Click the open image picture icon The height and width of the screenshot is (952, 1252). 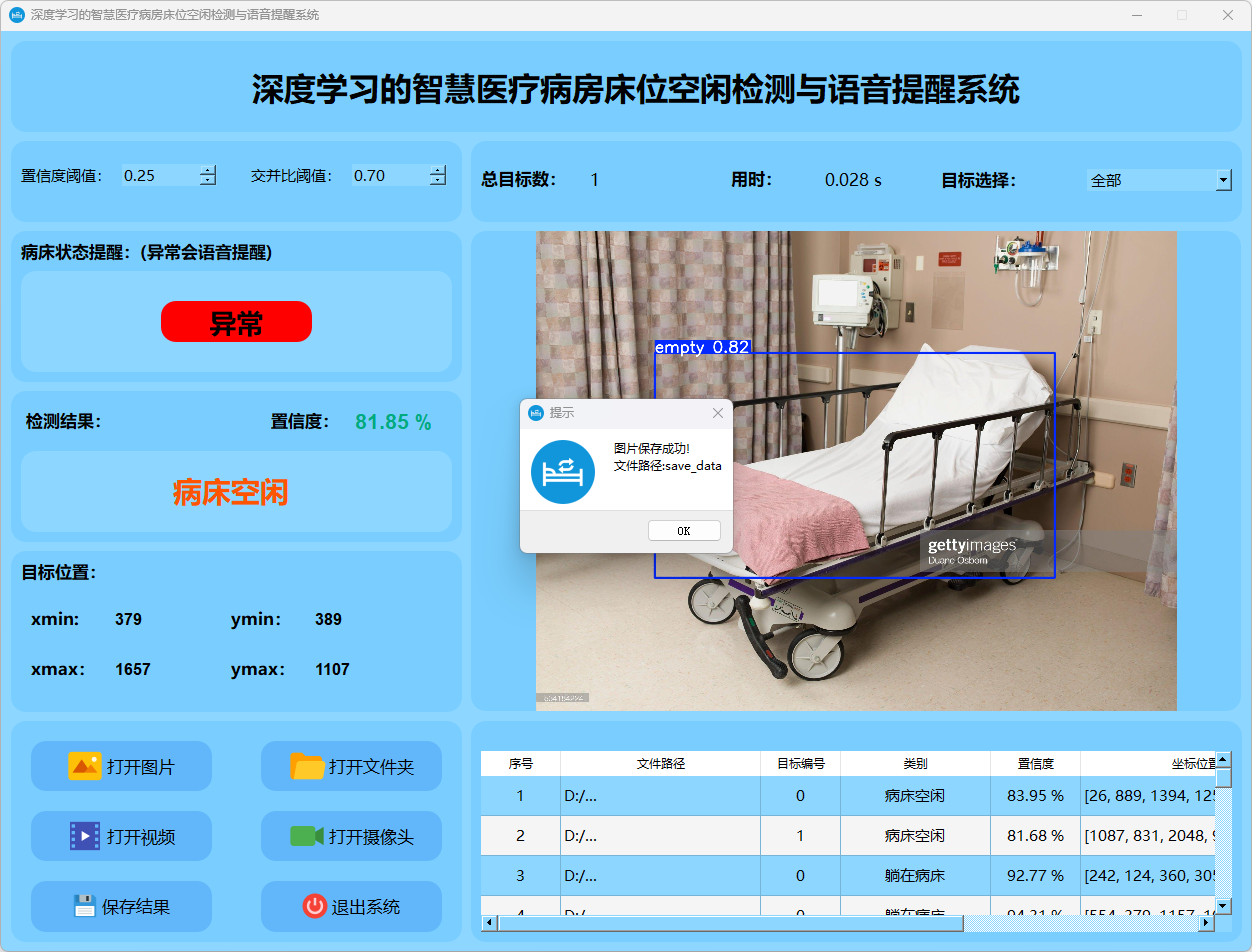pyautogui.click(x=84, y=766)
